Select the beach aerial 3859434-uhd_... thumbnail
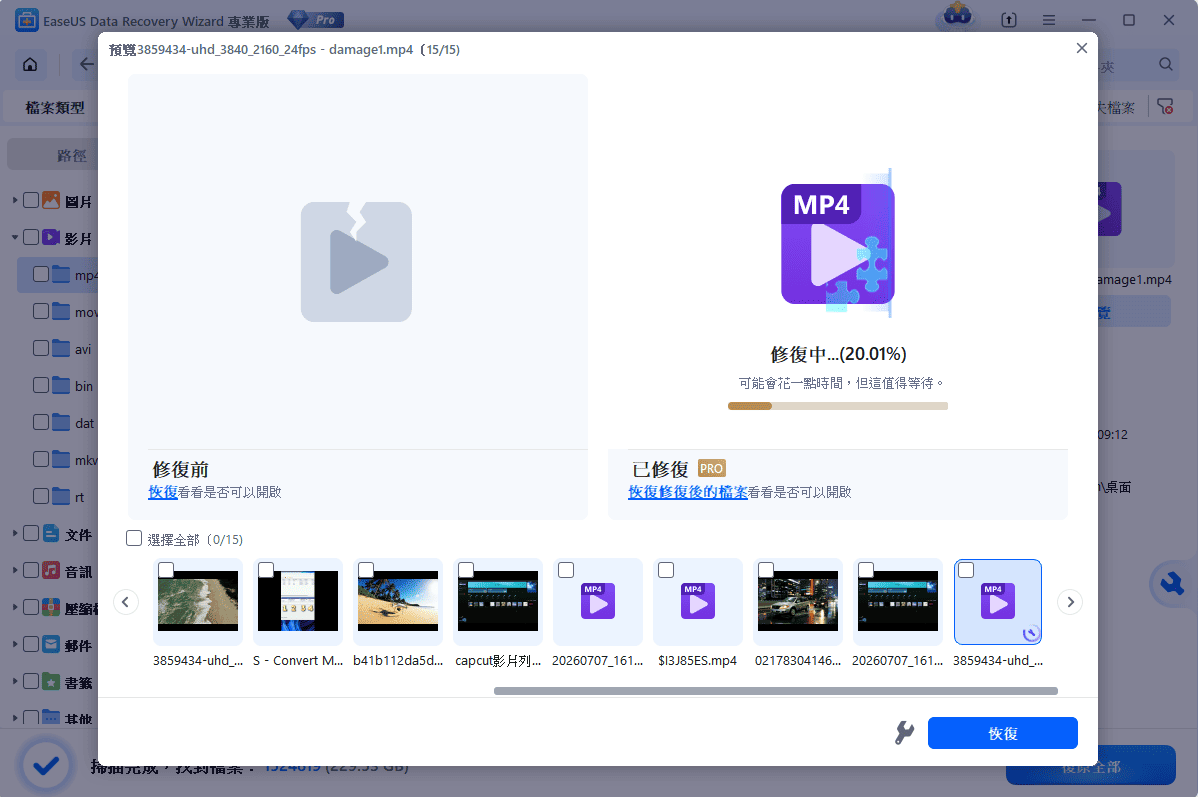1198x797 pixels. click(x=198, y=601)
